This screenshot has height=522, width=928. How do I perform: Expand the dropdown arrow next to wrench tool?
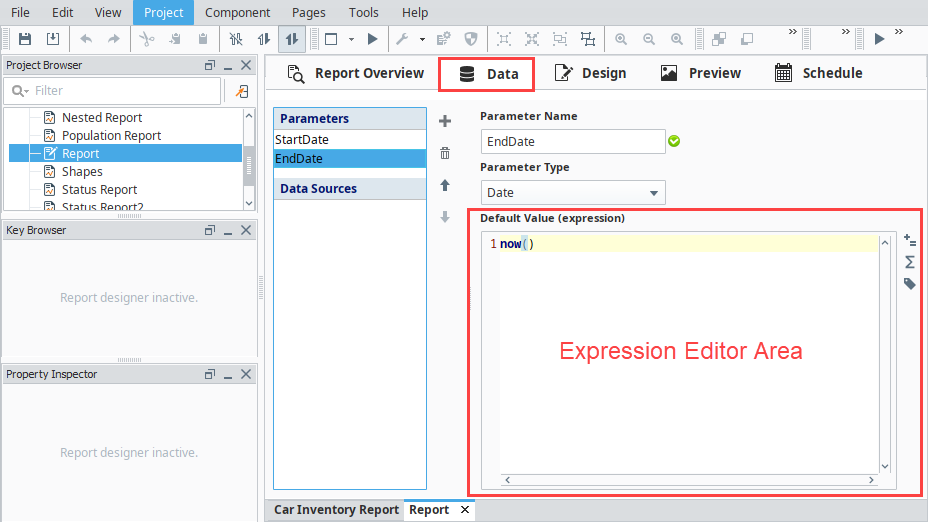point(422,39)
